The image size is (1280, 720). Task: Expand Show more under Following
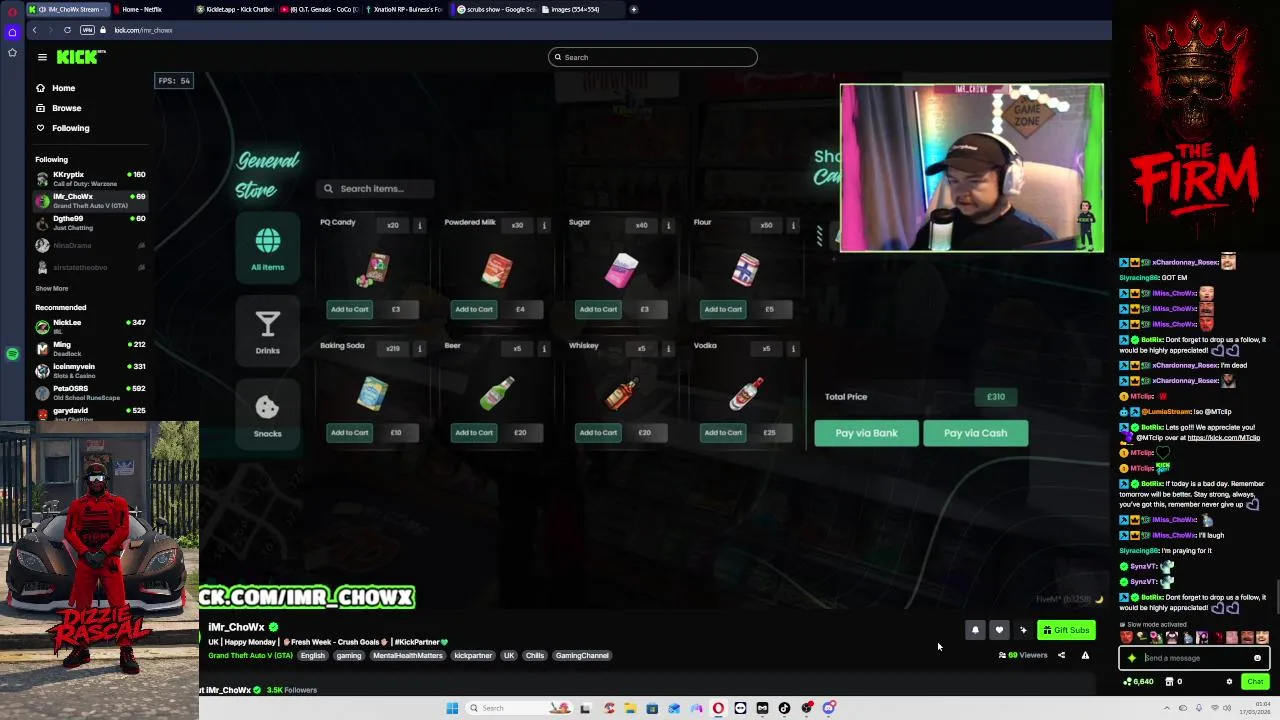pyautogui.click(x=52, y=288)
